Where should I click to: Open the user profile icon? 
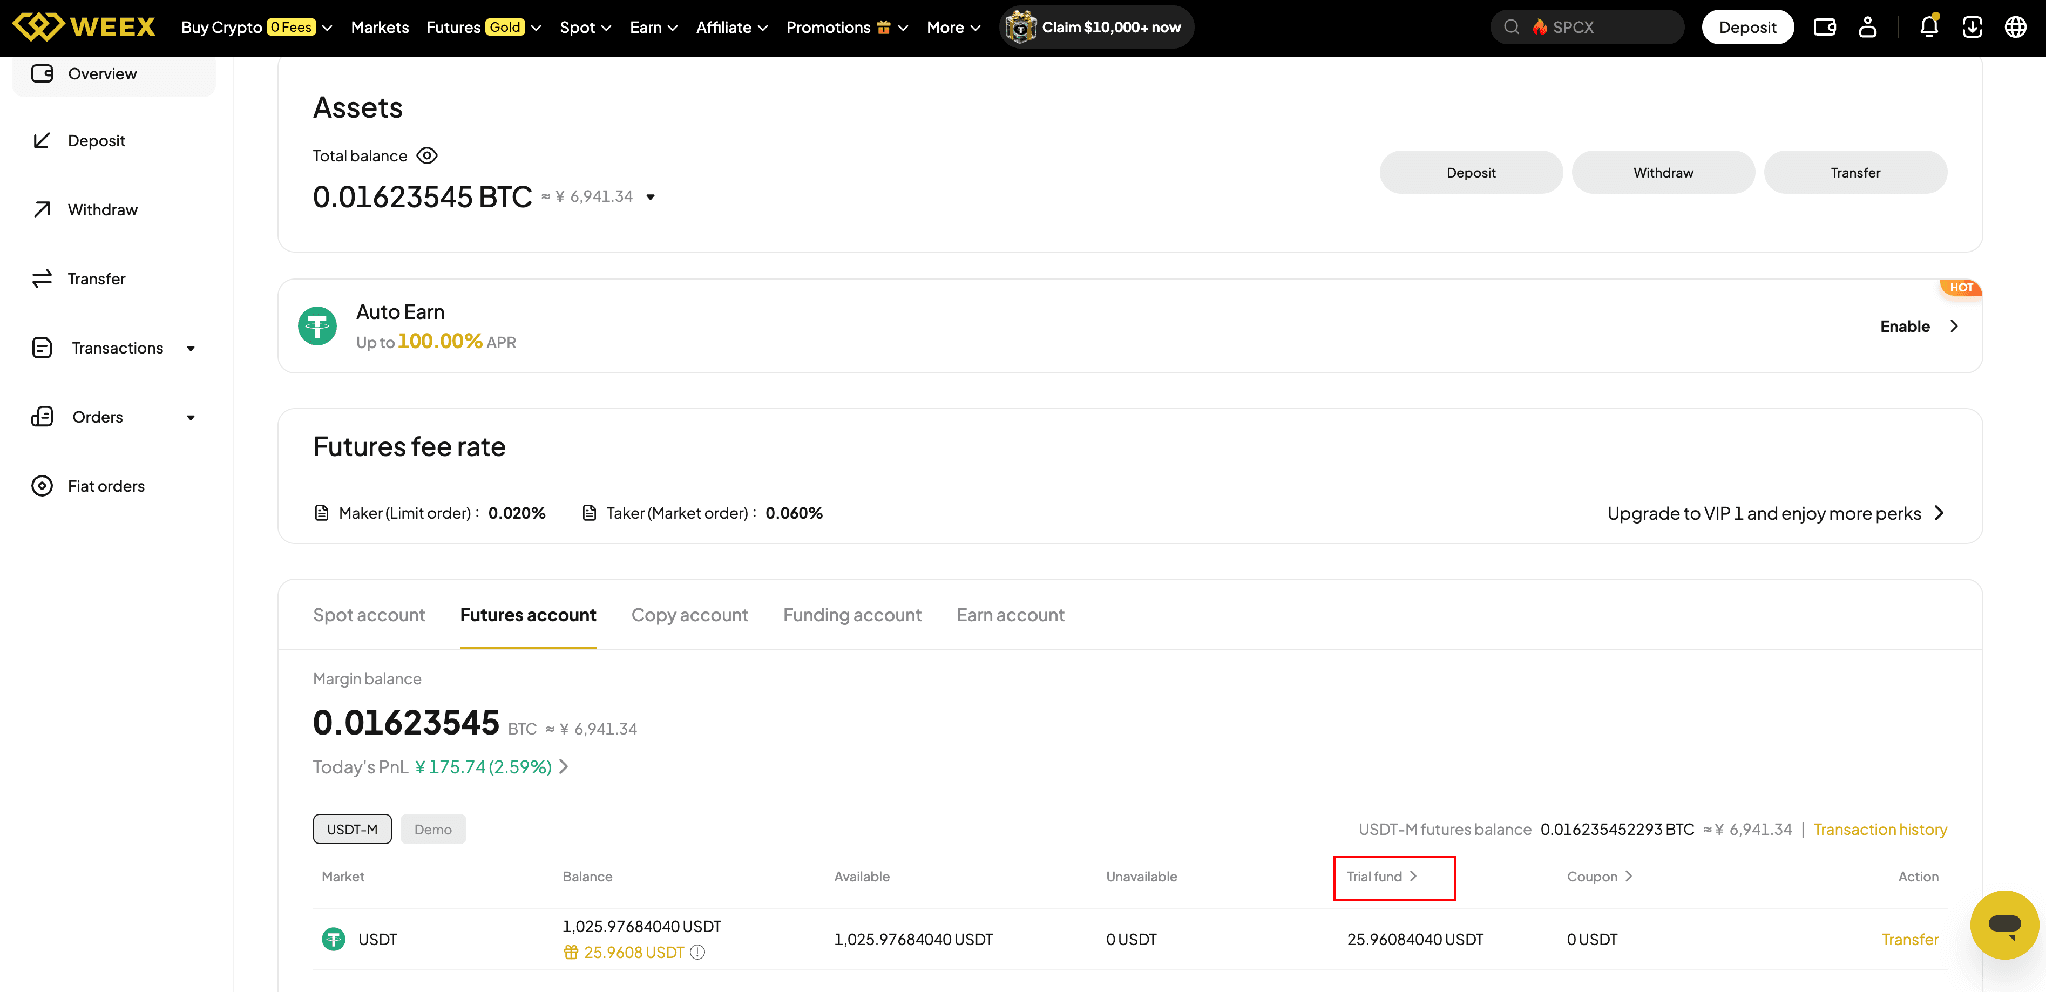(x=1867, y=27)
